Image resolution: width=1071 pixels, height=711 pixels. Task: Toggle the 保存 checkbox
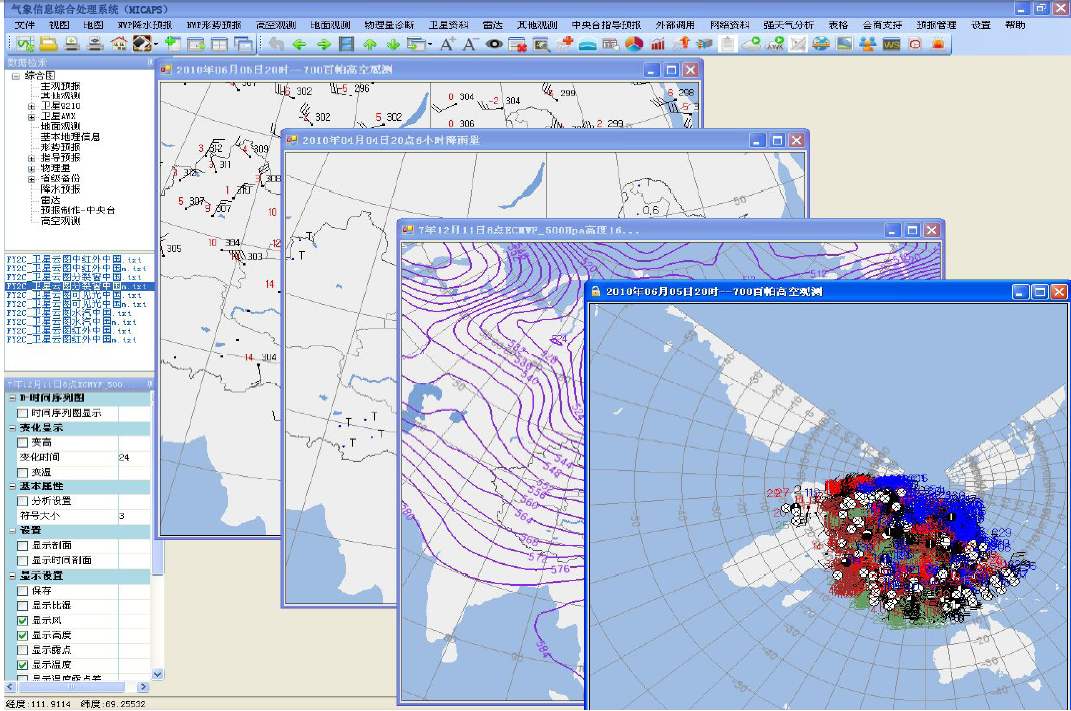(x=23, y=591)
